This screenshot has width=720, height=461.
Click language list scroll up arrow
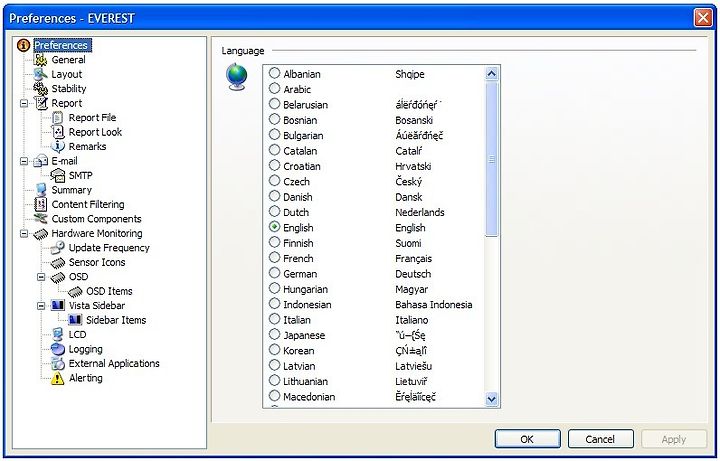(x=491, y=73)
